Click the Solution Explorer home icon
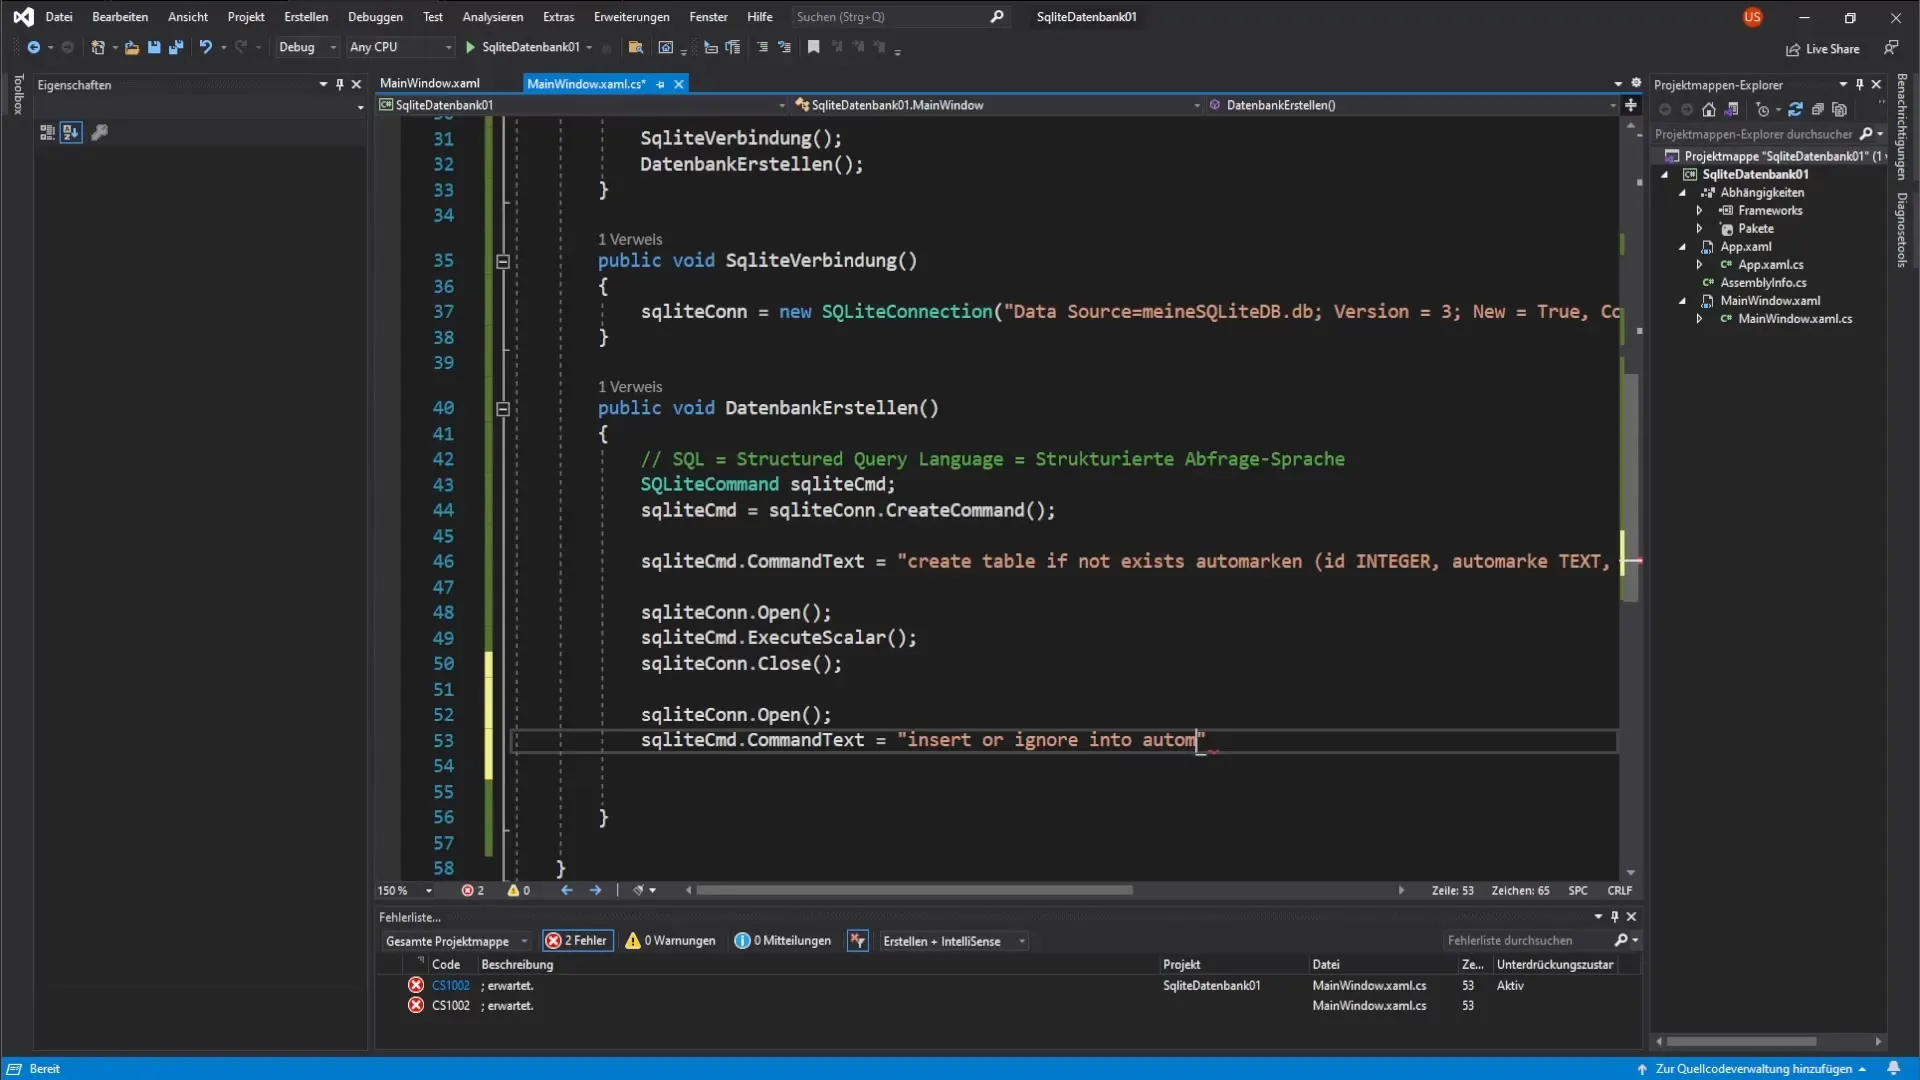The height and width of the screenshot is (1080, 1920). click(1709, 110)
